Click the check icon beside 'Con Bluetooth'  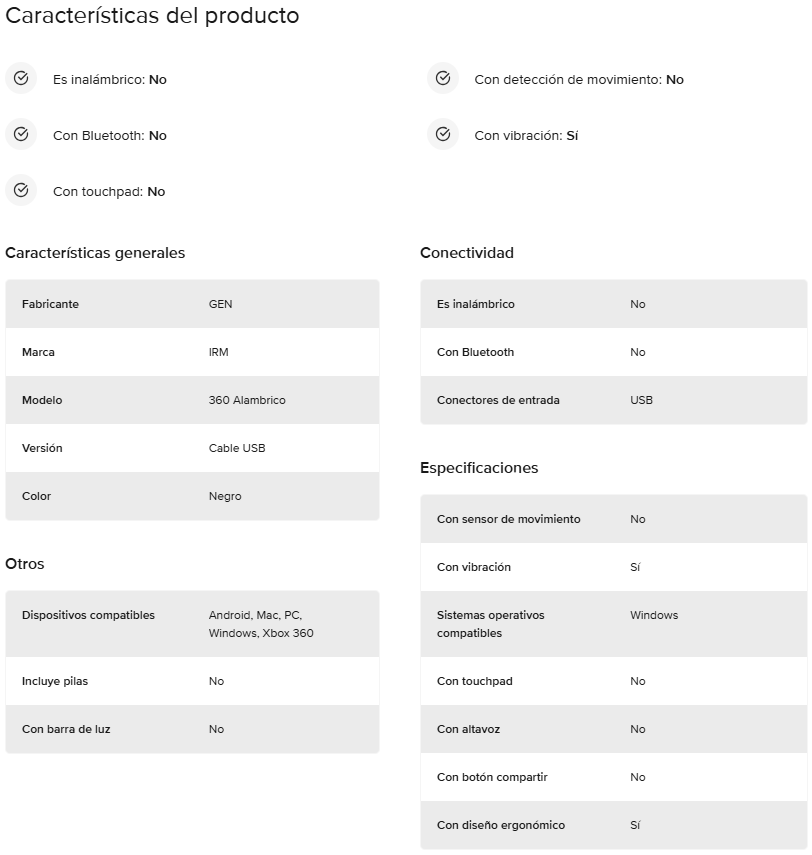pos(21,134)
